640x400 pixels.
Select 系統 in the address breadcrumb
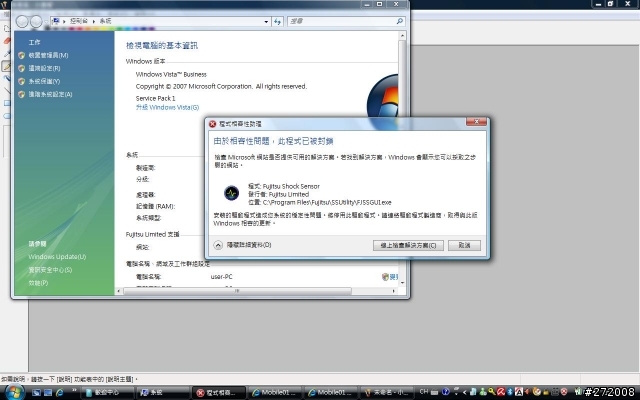coord(105,21)
